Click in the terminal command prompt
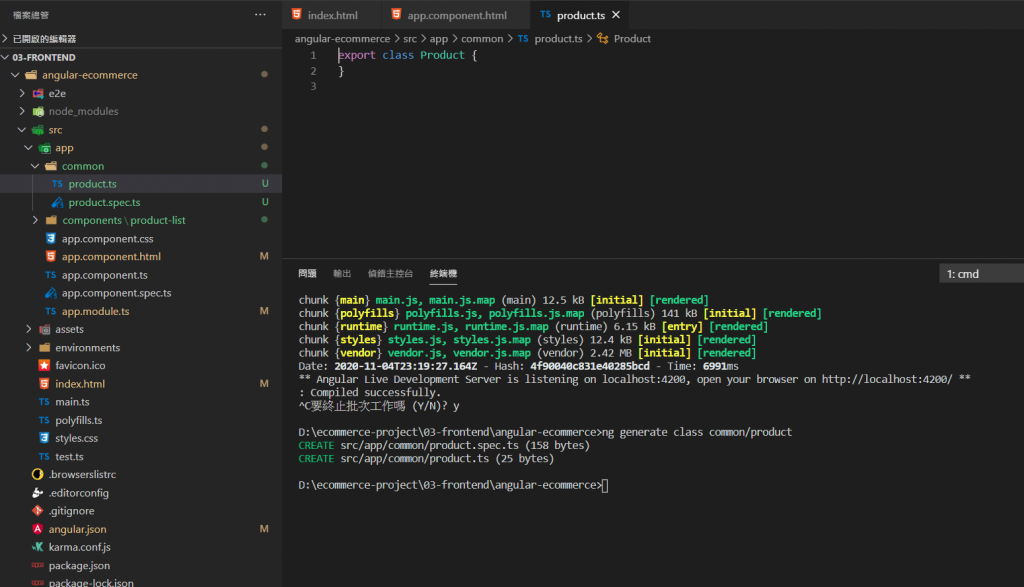This screenshot has height=587, width=1024. (x=605, y=486)
